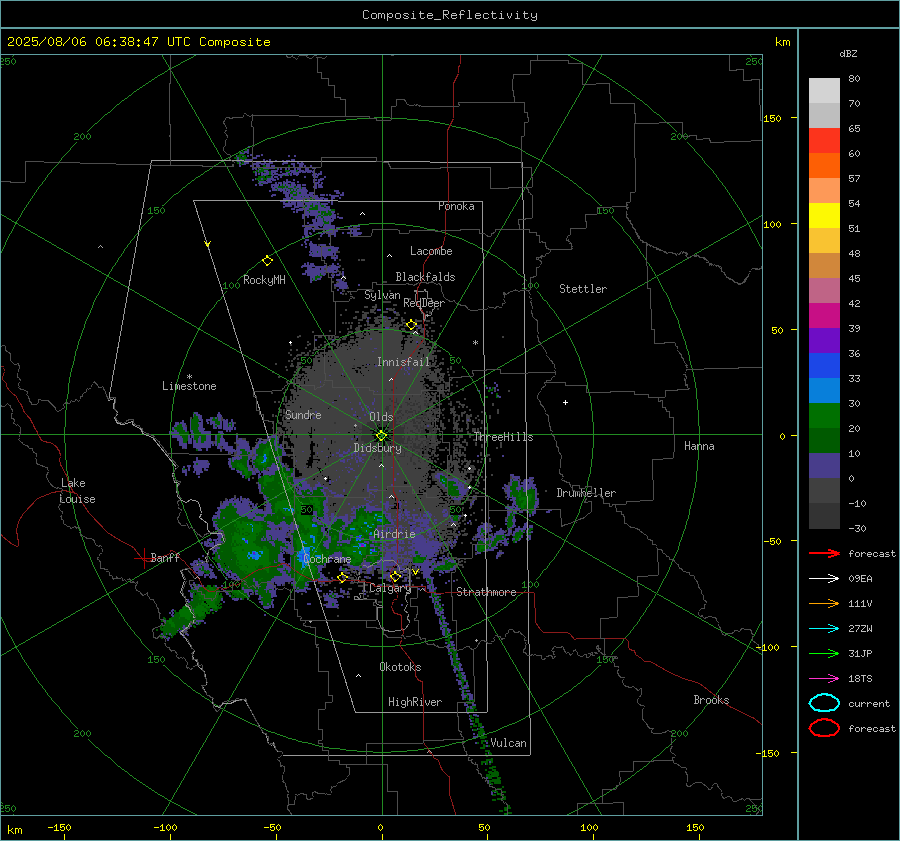Image resolution: width=900 pixels, height=841 pixels.
Task: Click the Strathmore city label
Action: [x=486, y=592]
